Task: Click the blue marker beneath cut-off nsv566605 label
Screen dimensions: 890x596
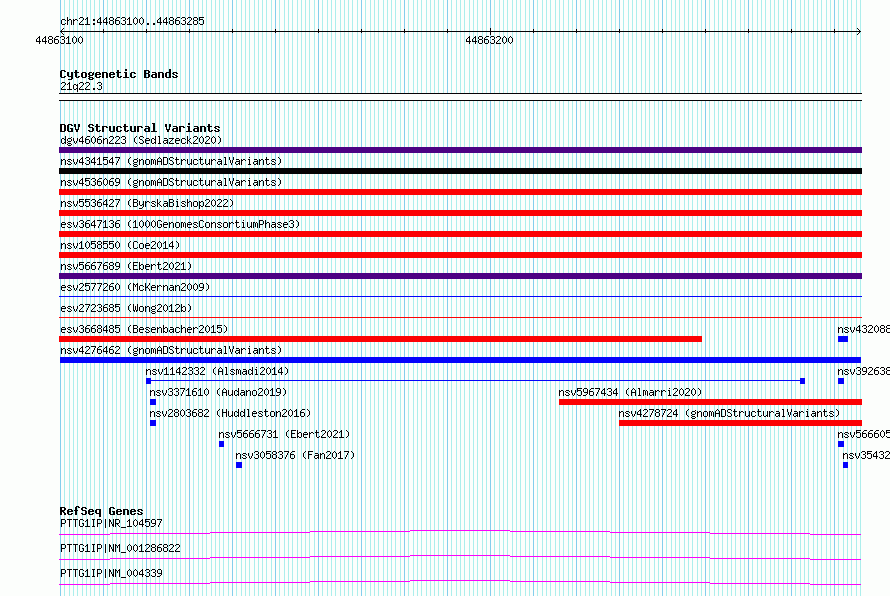Action: coord(841,444)
